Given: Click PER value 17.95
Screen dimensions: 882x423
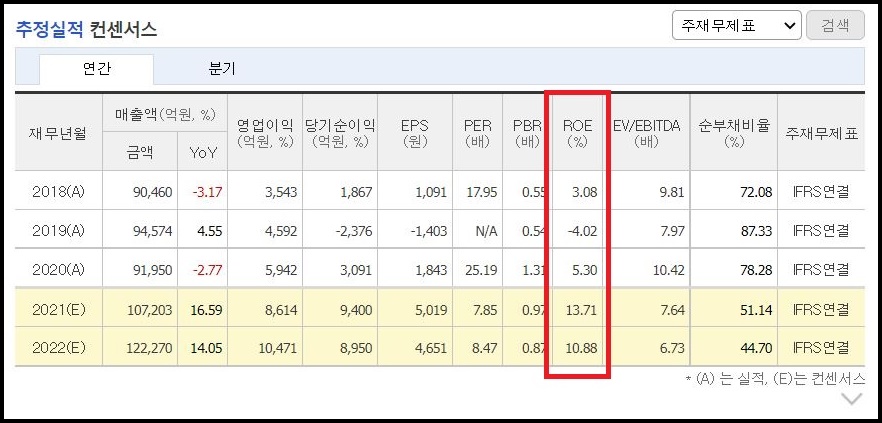Looking at the screenshot, I should 482,192.
